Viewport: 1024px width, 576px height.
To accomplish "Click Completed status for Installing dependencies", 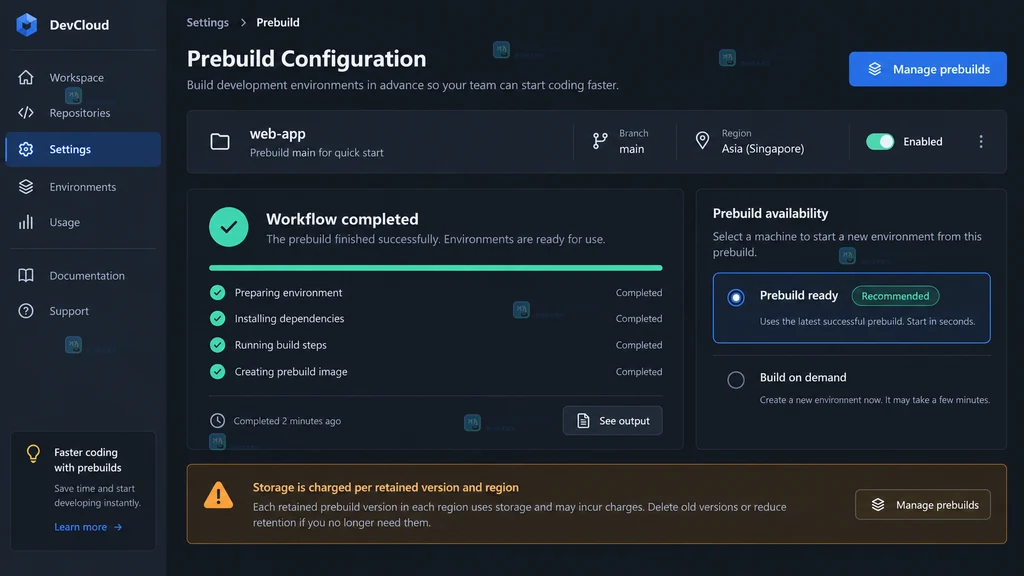I will pos(639,319).
